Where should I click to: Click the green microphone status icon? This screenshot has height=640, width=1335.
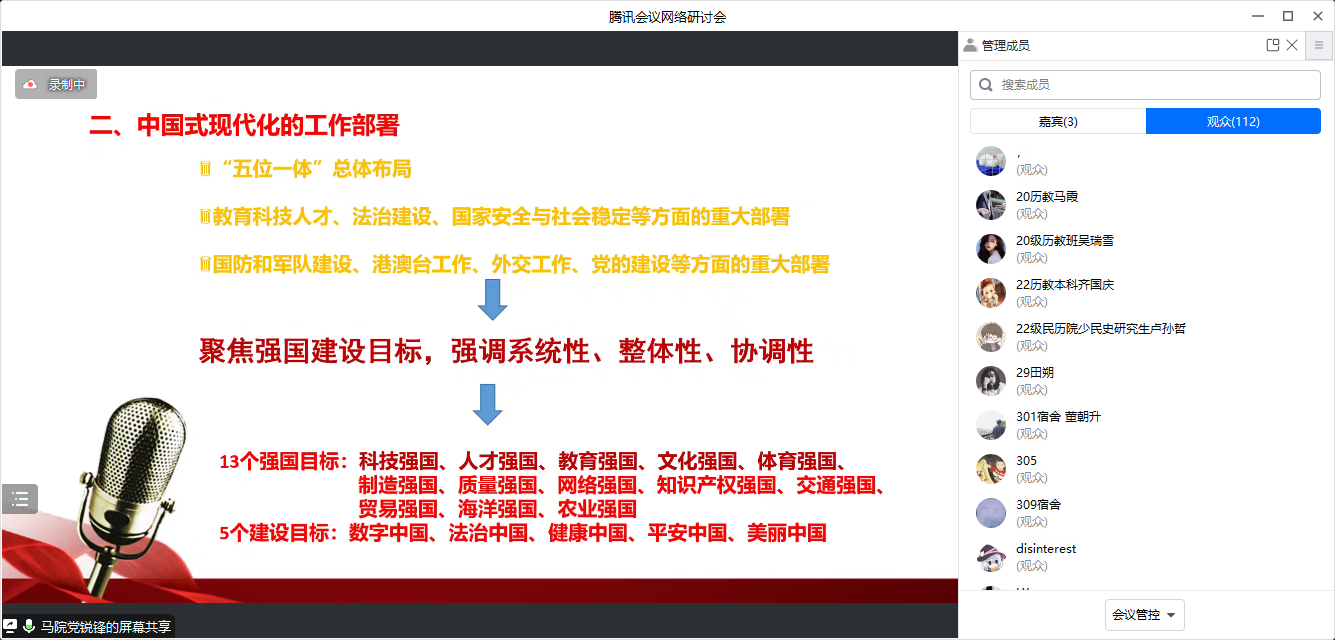point(29,627)
